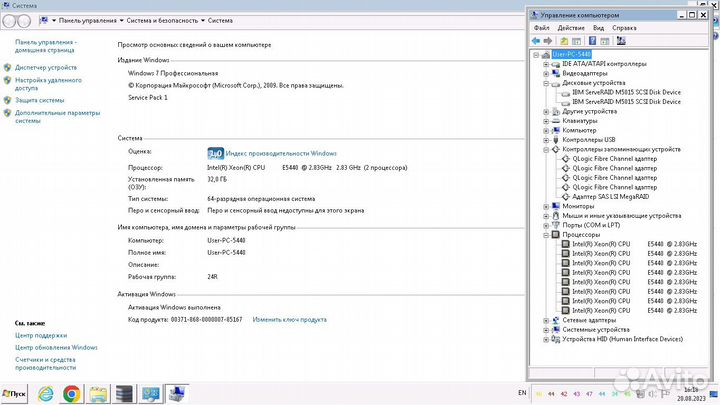Collapse Дисковые устройства node

[546, 83]
